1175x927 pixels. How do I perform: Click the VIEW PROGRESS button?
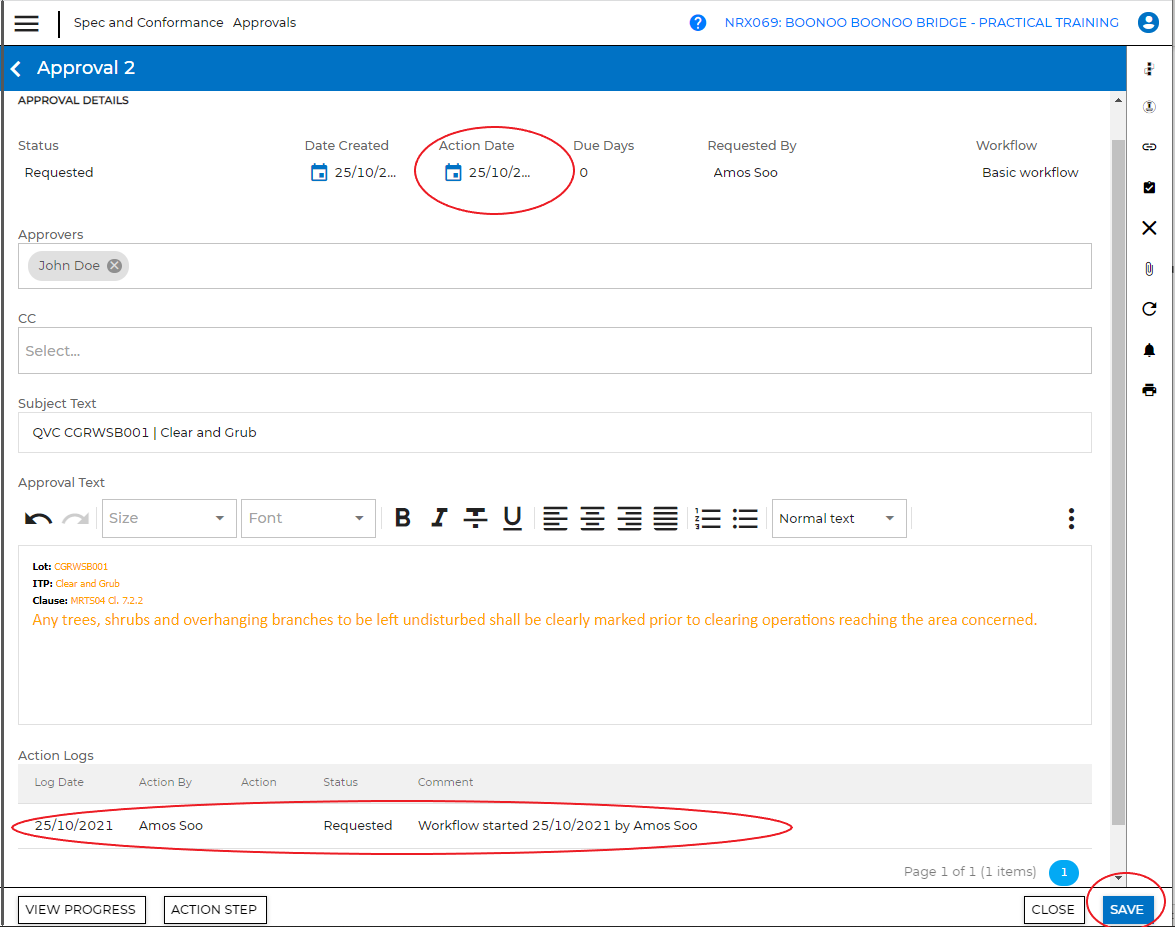click(x=81, y=909)
